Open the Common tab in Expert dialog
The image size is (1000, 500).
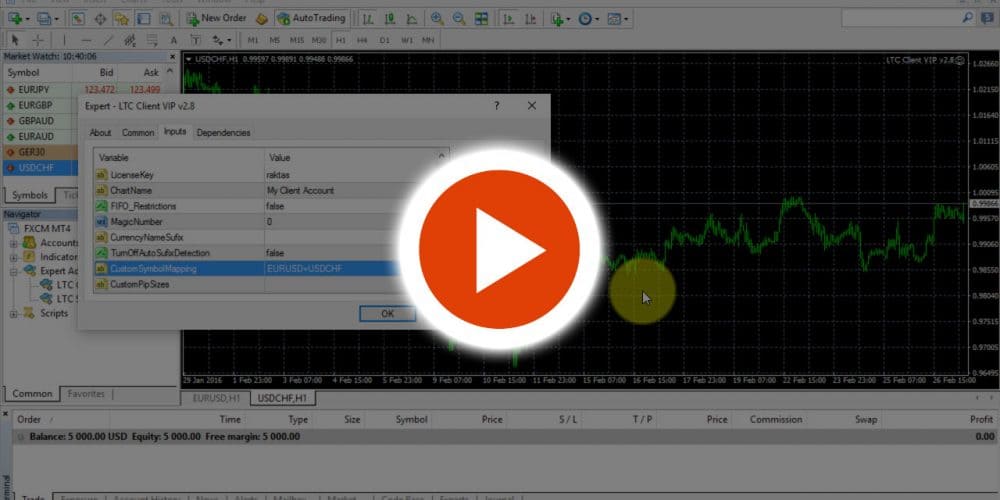click(x=138, y=133)
